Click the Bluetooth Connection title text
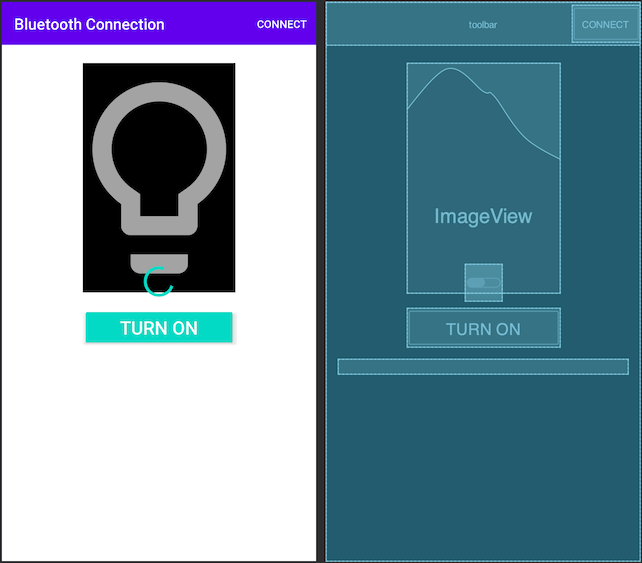 click(x=89, y=25)
